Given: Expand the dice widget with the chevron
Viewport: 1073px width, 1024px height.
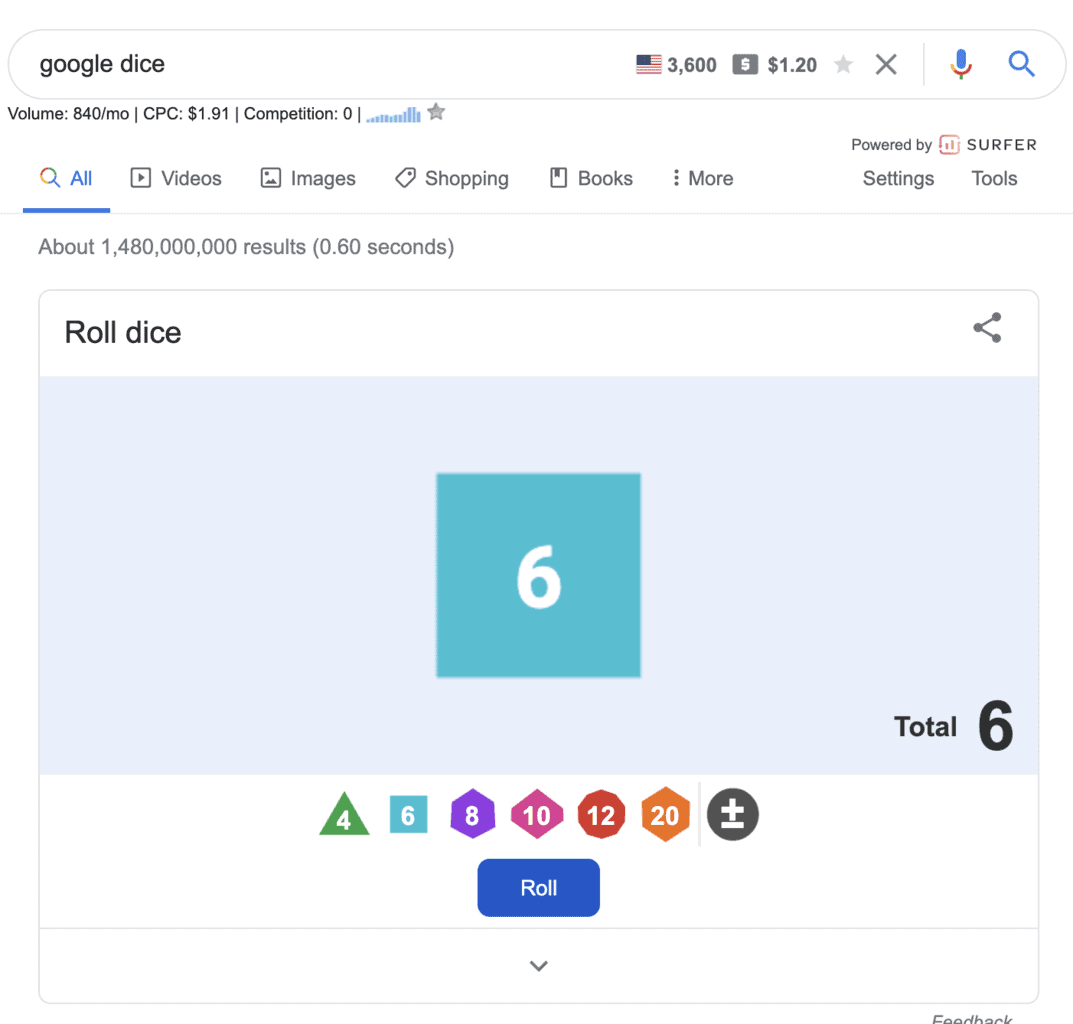Looking at the screenshot, I should [x=539, y=966].
